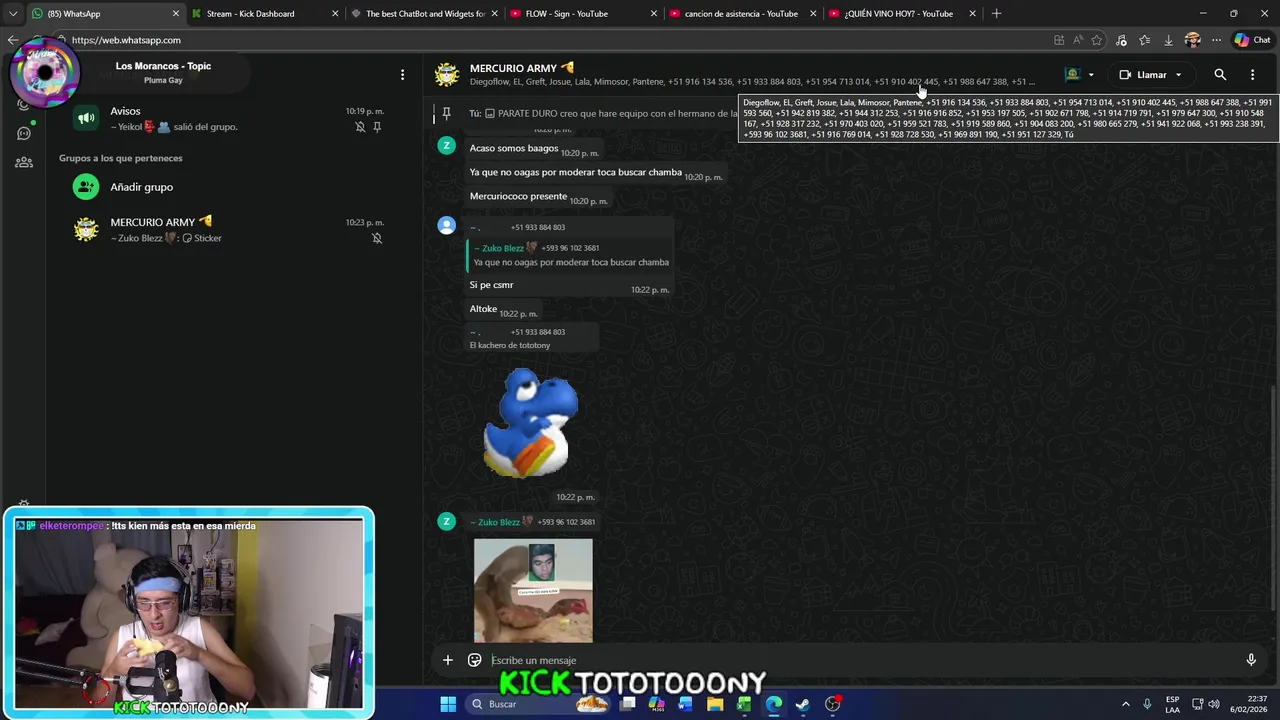Screen dimensions: 1280x720
Task: Switch to cancion de asistencia YouTube tab
Action: pyautogui.click(x=742, y=14)
